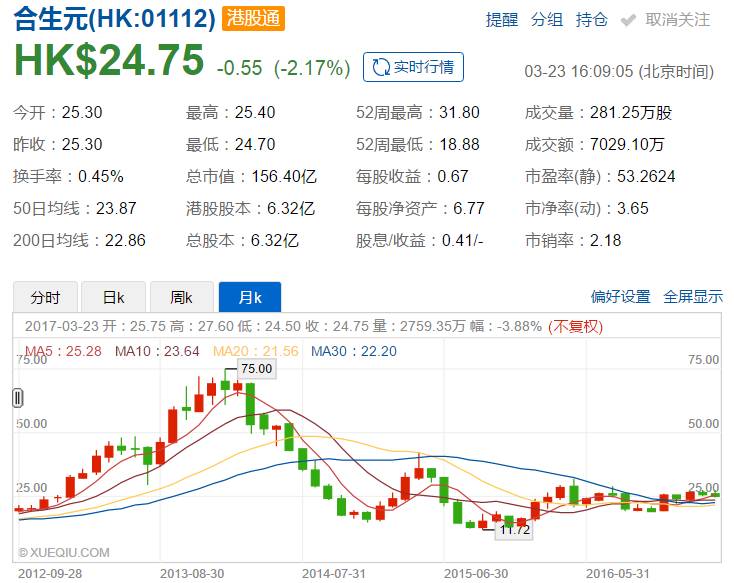This screenshot has width=734, height=583.
Task: Switch to the 日k daily chart tab
Action: point(114,297)
